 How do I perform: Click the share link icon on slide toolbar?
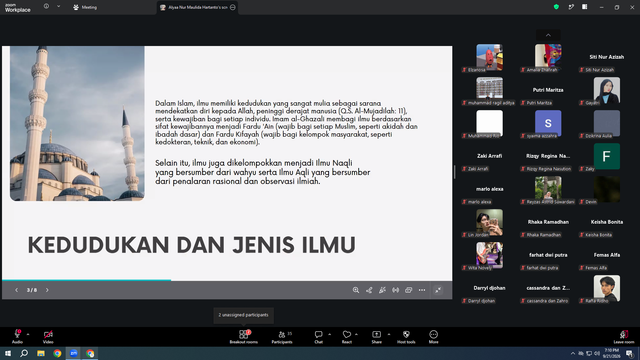click(x=369, y=290)
